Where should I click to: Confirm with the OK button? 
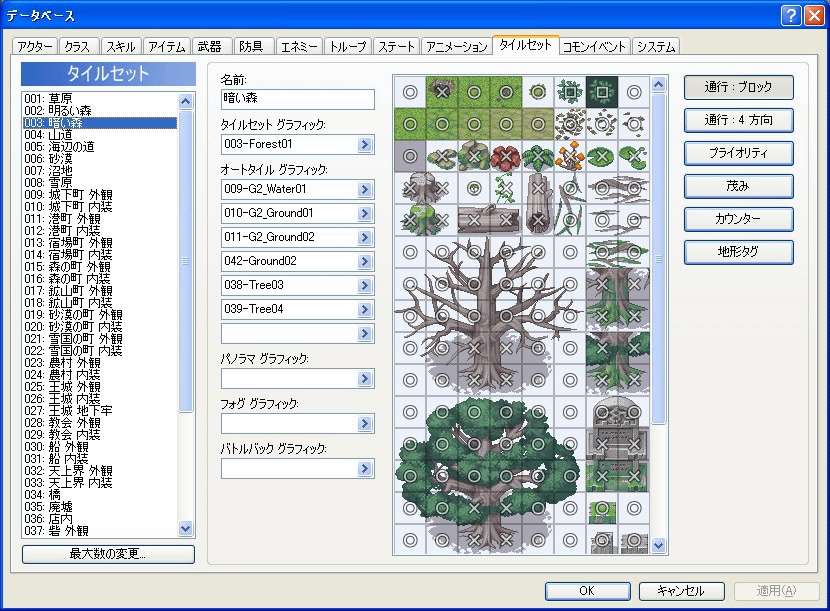[x=587, y=590]
